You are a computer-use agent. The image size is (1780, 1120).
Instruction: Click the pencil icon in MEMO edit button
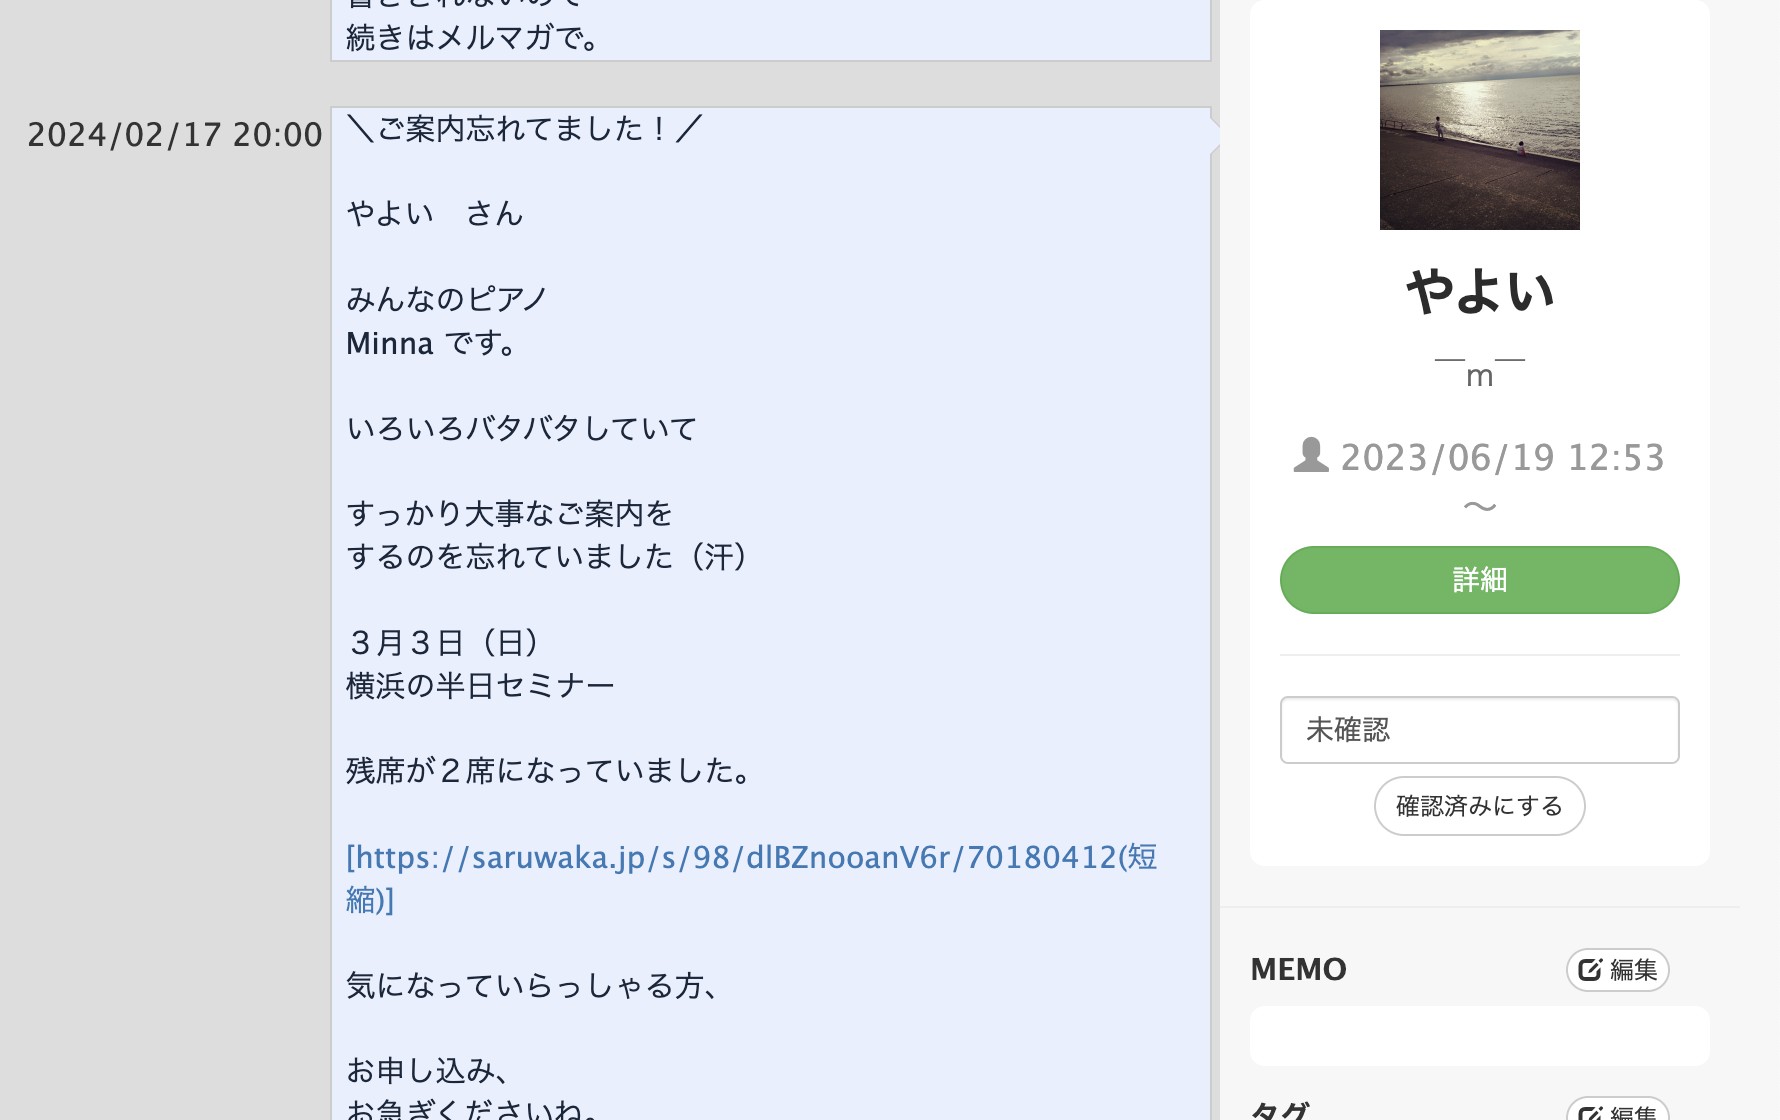(x=1590, y=970)
